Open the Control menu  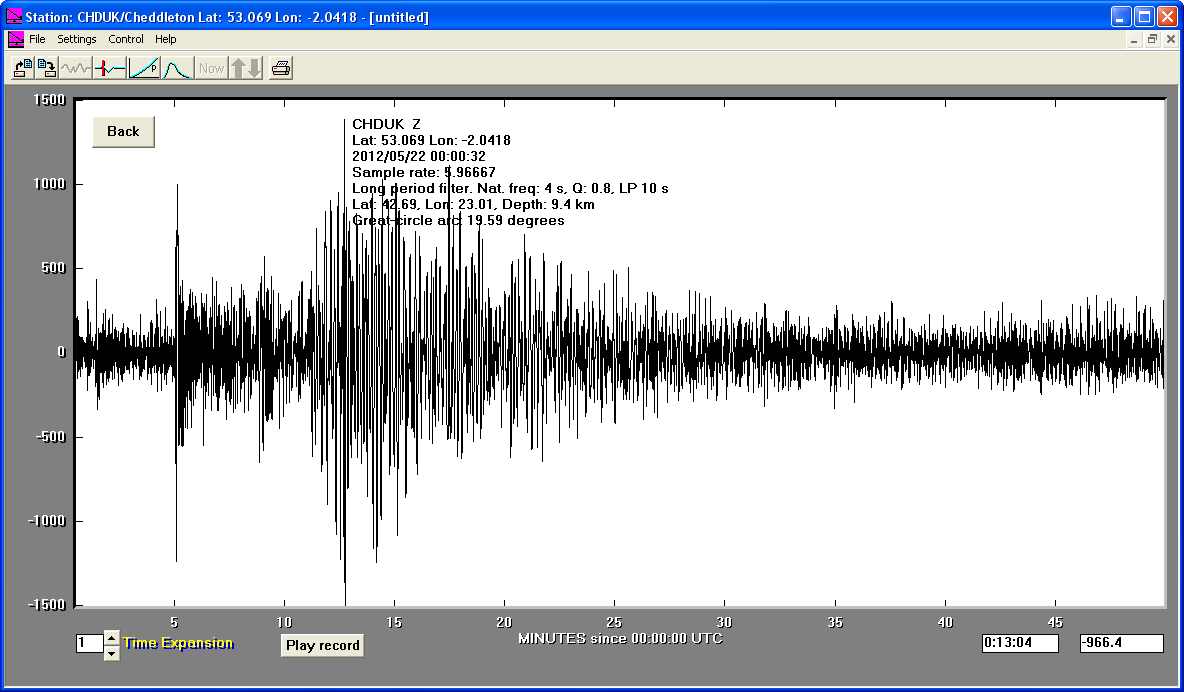pos(125,39)
